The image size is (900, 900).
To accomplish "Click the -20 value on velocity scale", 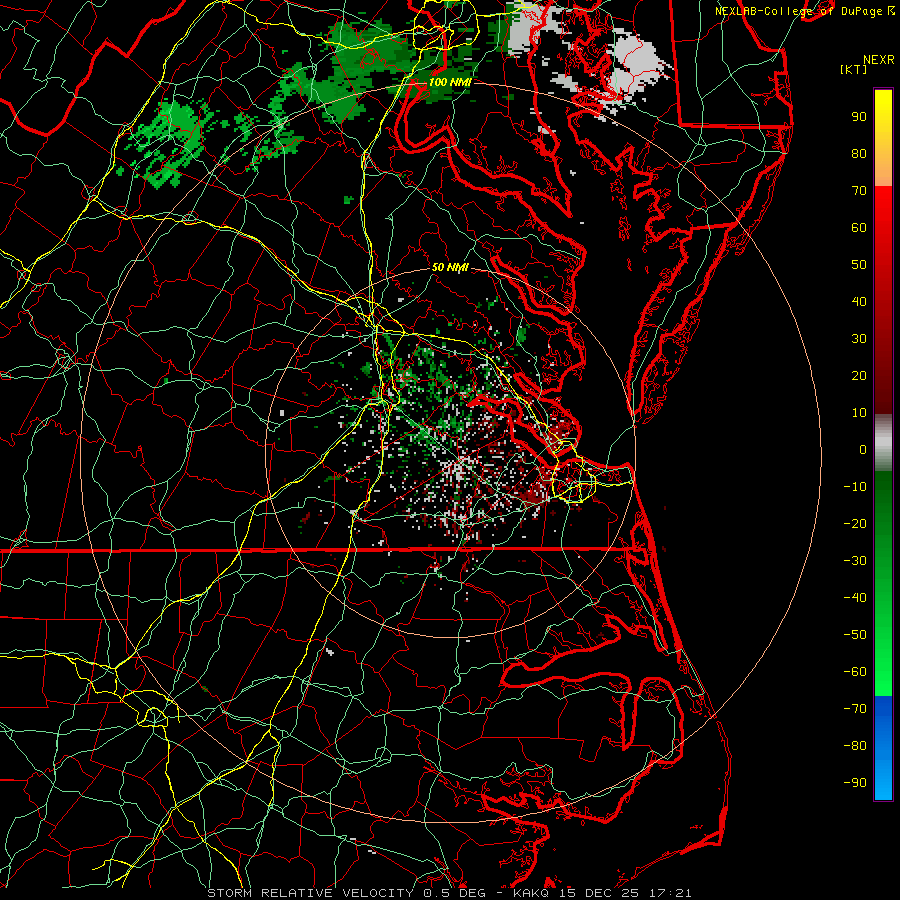I will click(x=855, y=523).
